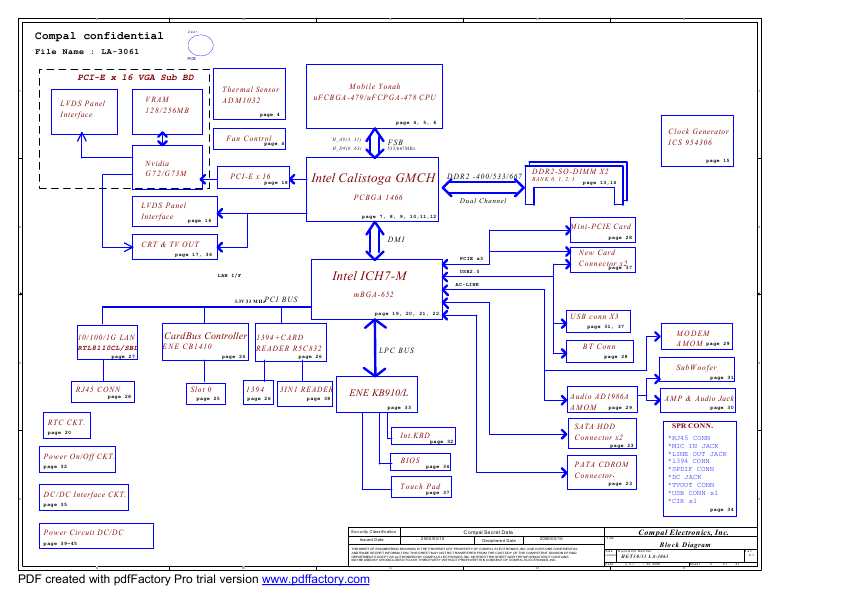Click the "Compal confidential" heading
Viewport: 842px width, 595px height.
coord(99,36)
